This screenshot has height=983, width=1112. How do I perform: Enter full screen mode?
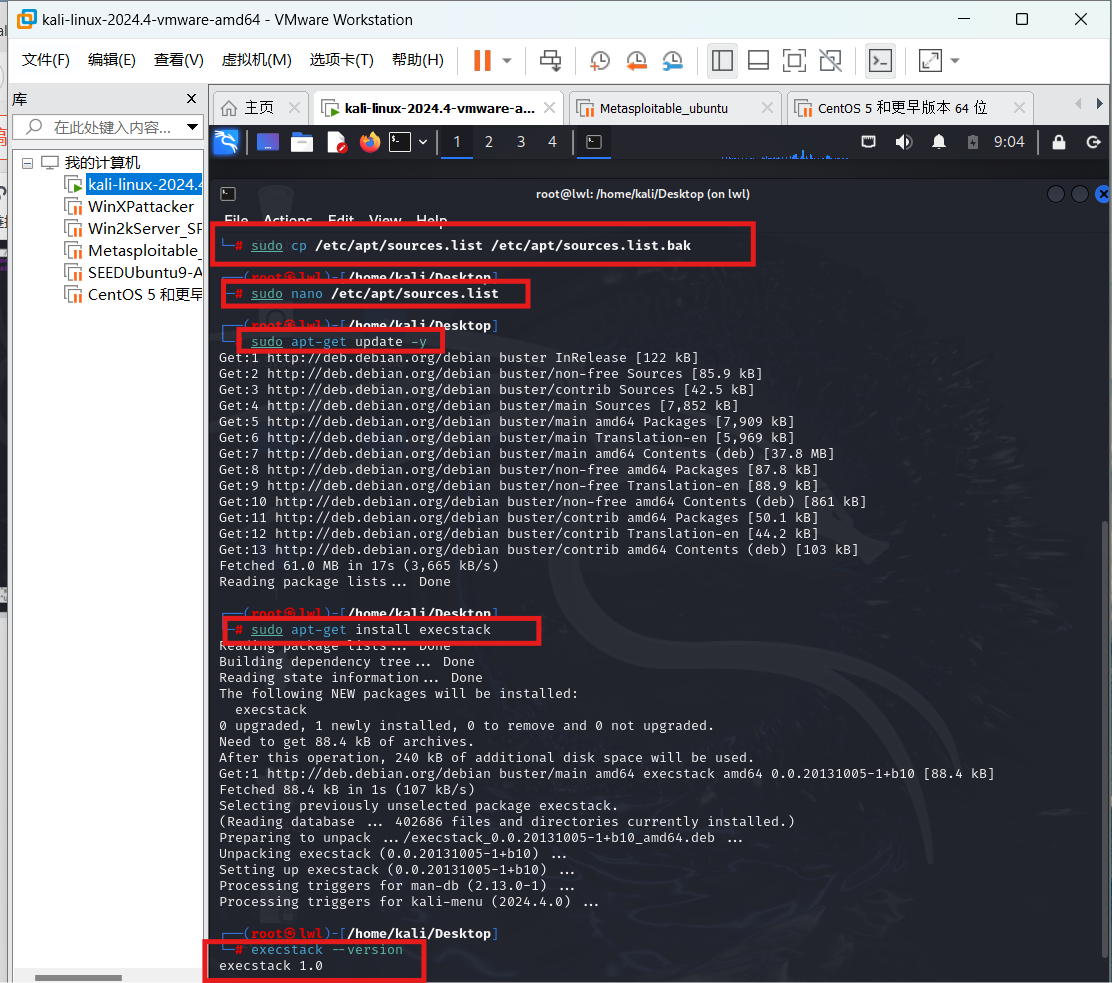(794, 60)
